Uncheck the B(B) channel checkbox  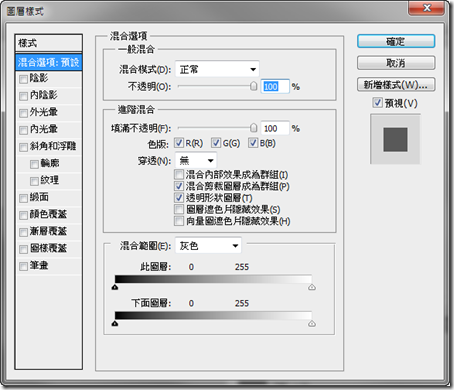[253, 143]
